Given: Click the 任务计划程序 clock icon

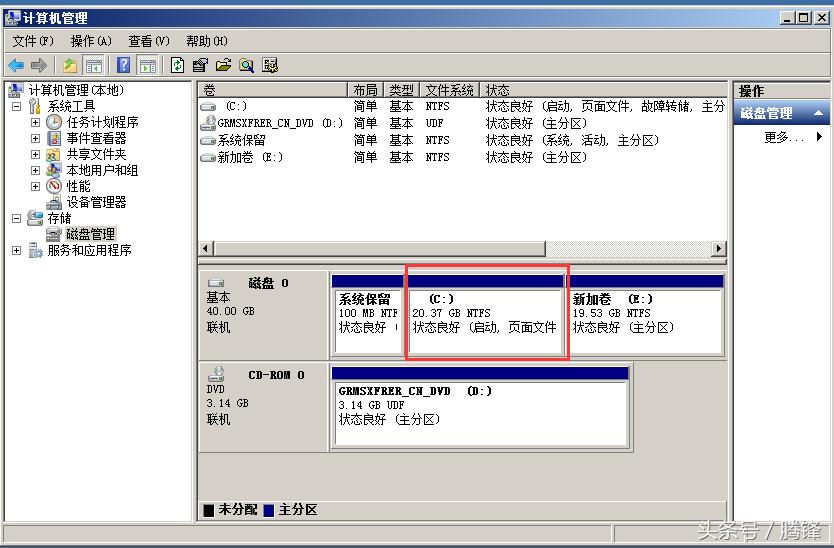Looking at the screenshot, I should click(x=54, y=122).
